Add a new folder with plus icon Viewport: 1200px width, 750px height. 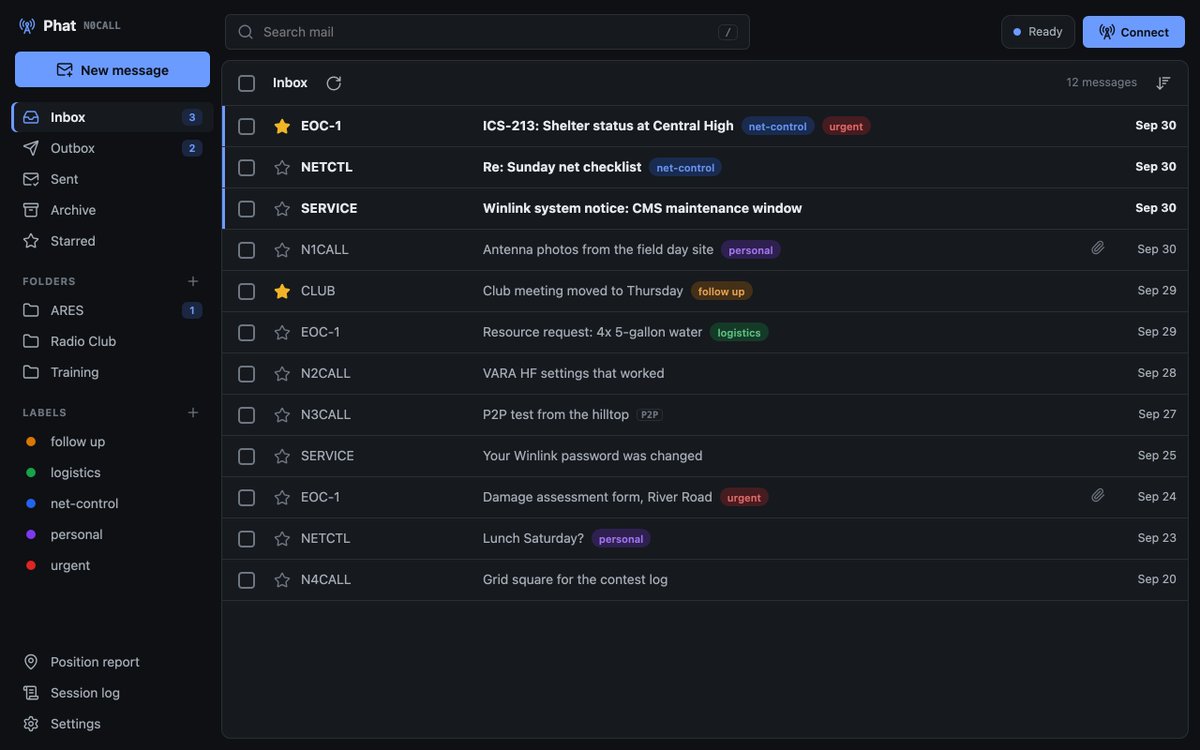click(193, 281)
